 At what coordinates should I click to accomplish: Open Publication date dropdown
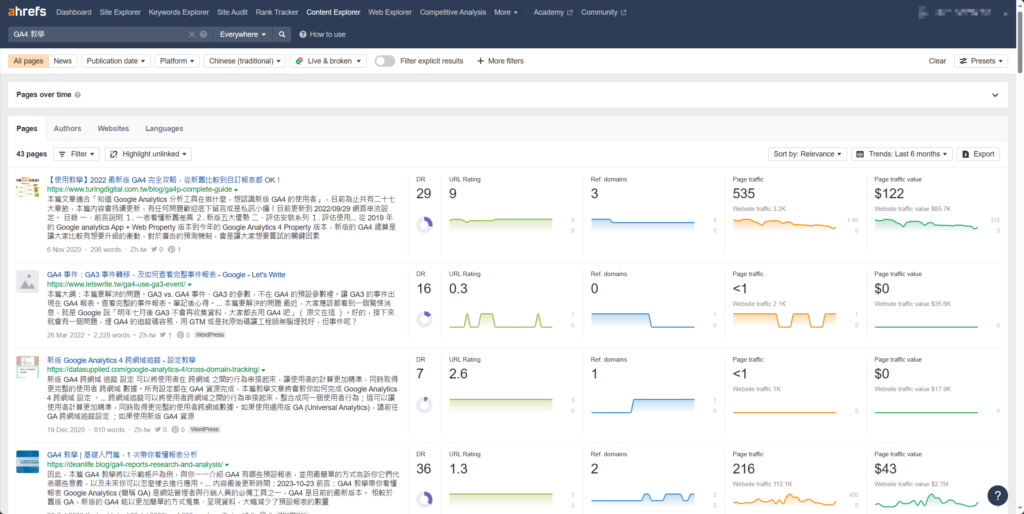[x=116, y=61]
